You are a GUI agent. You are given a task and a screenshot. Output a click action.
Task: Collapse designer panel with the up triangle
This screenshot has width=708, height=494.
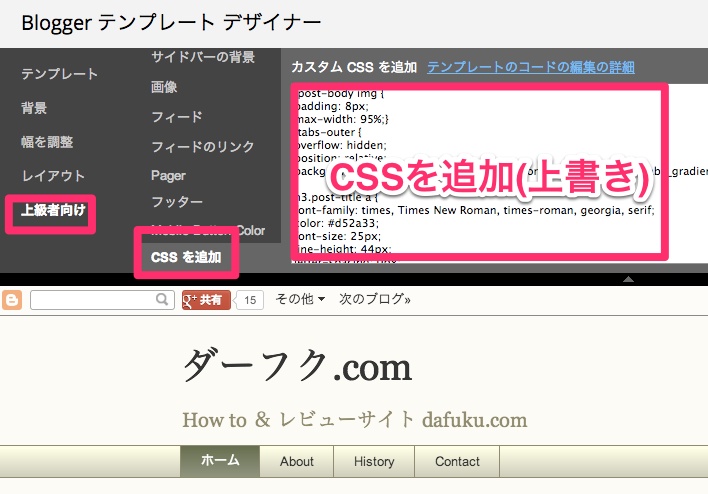click(x=628, y=279)
